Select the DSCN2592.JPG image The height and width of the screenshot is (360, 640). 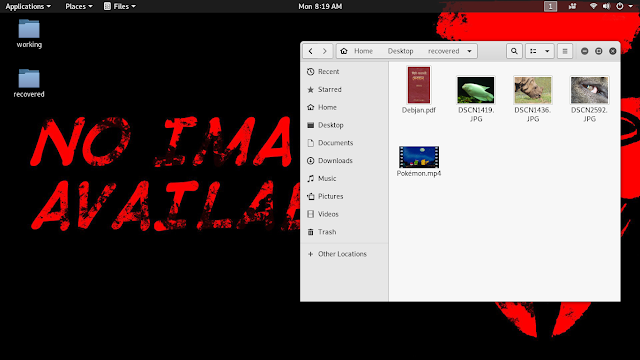589,90
